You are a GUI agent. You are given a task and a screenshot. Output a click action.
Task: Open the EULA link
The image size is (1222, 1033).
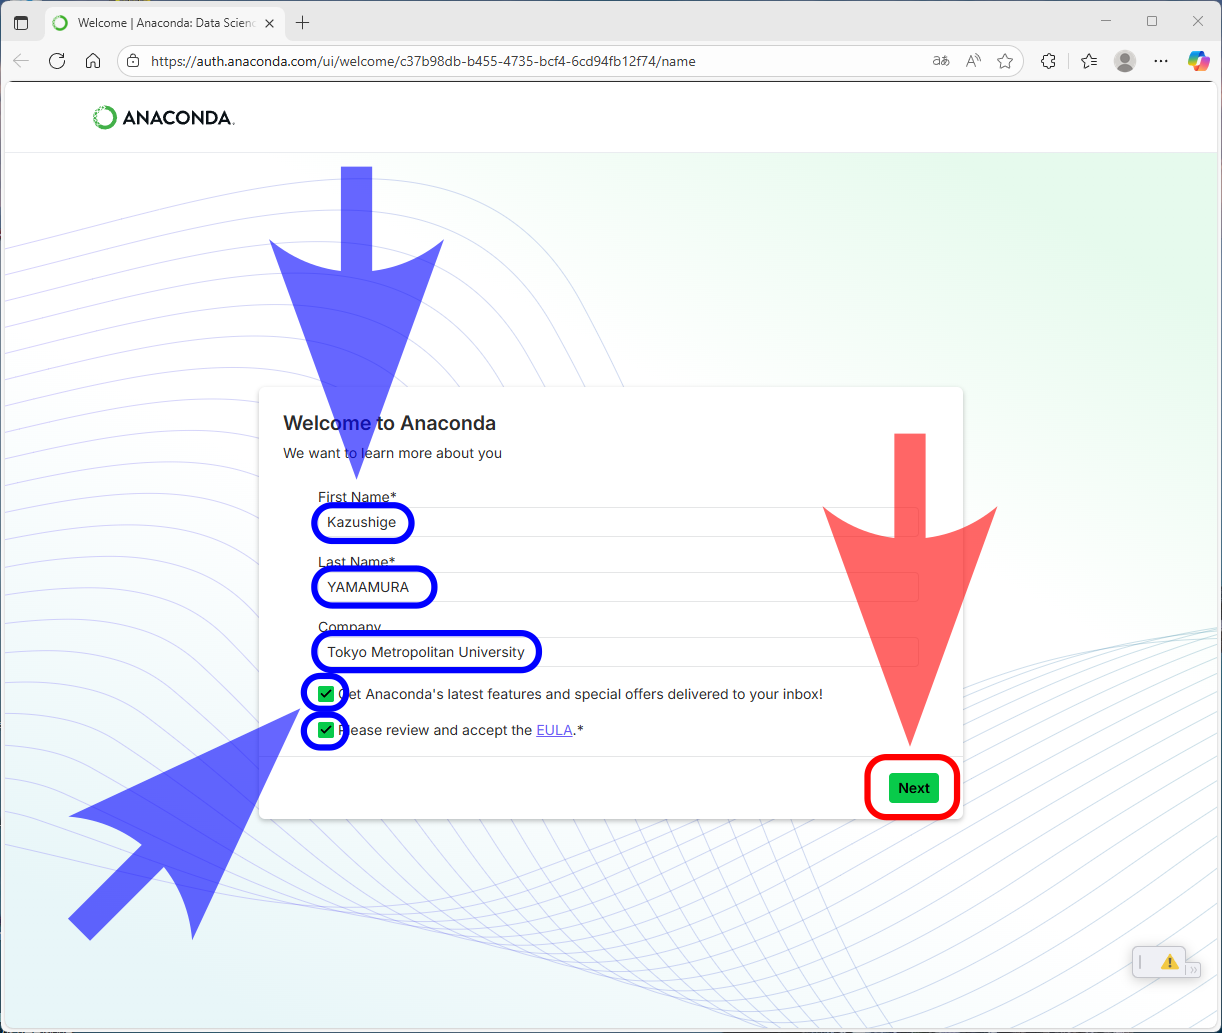pos(554,730)
